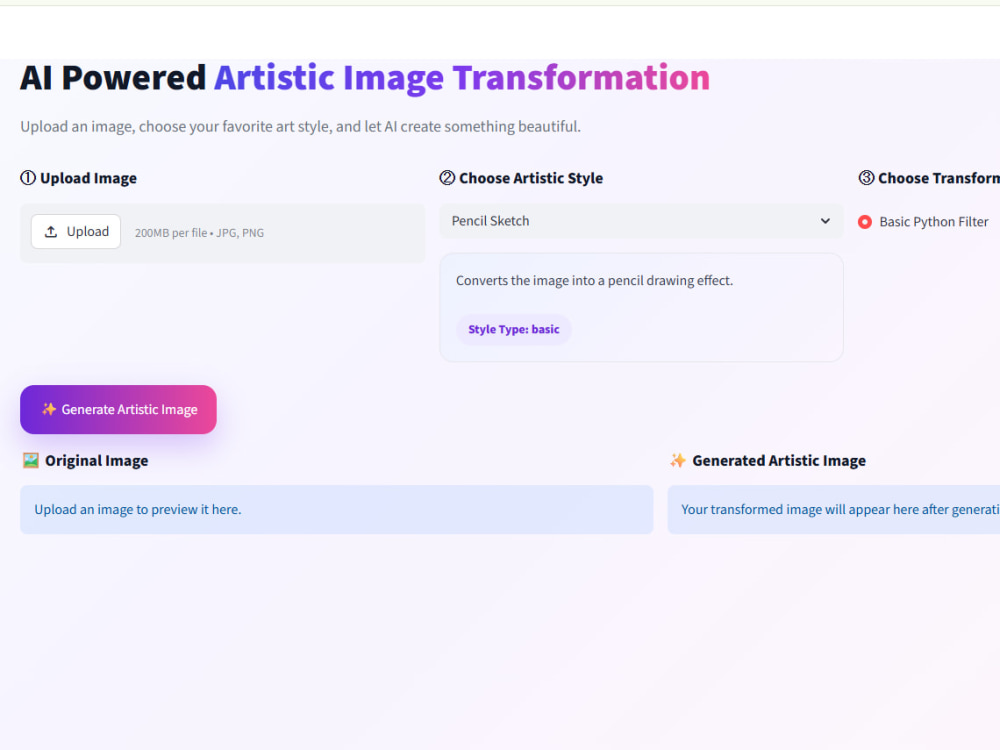1000x750 pixels.
Task: Click Generate Artistic Image button
Action: pyautogui.click(x=118, y=409)
